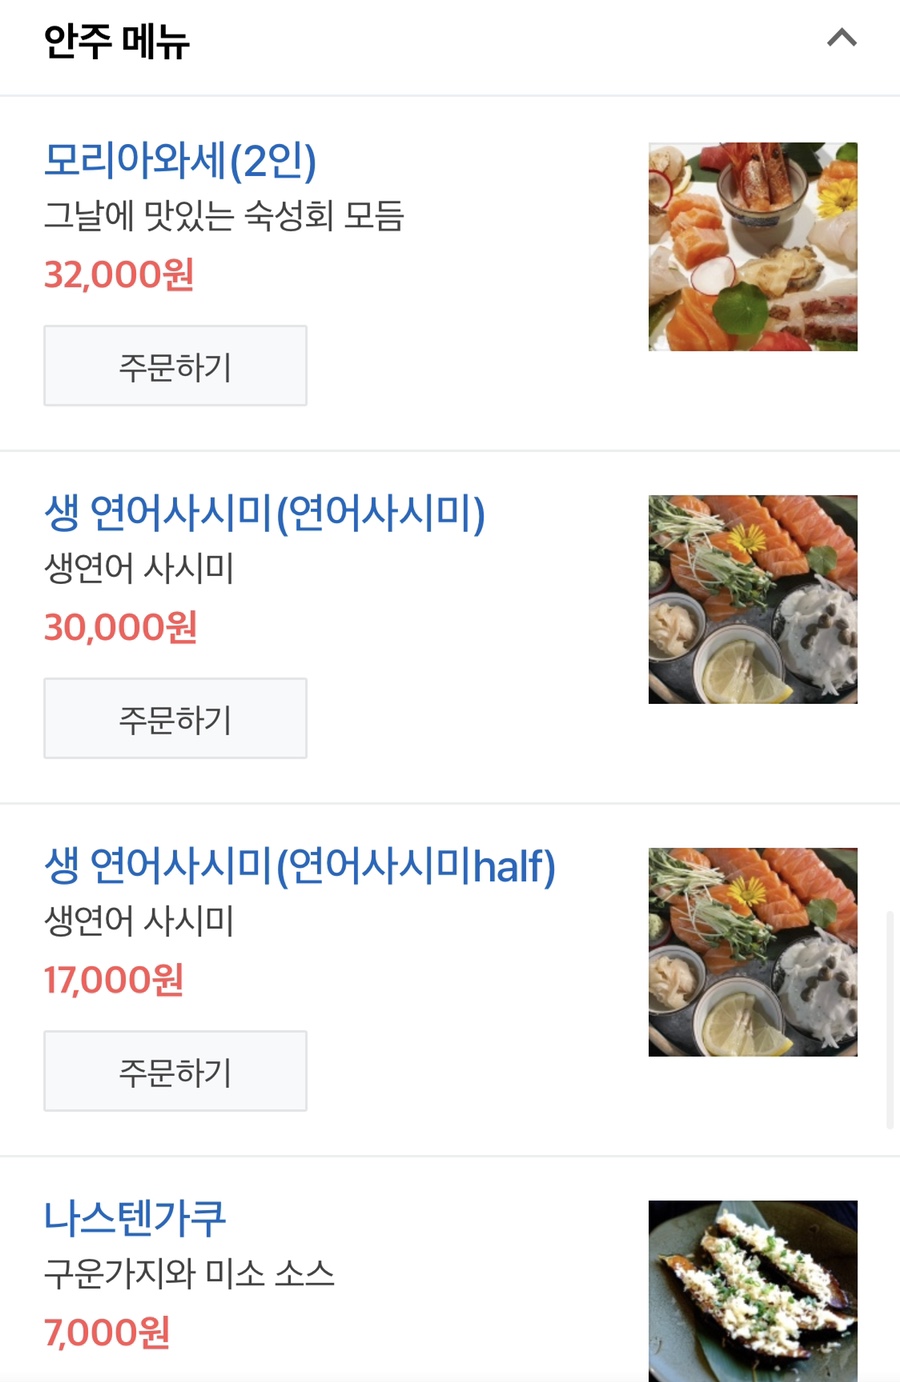Tap the 안주 메뉴 section header title

click(x=117, y=42)
